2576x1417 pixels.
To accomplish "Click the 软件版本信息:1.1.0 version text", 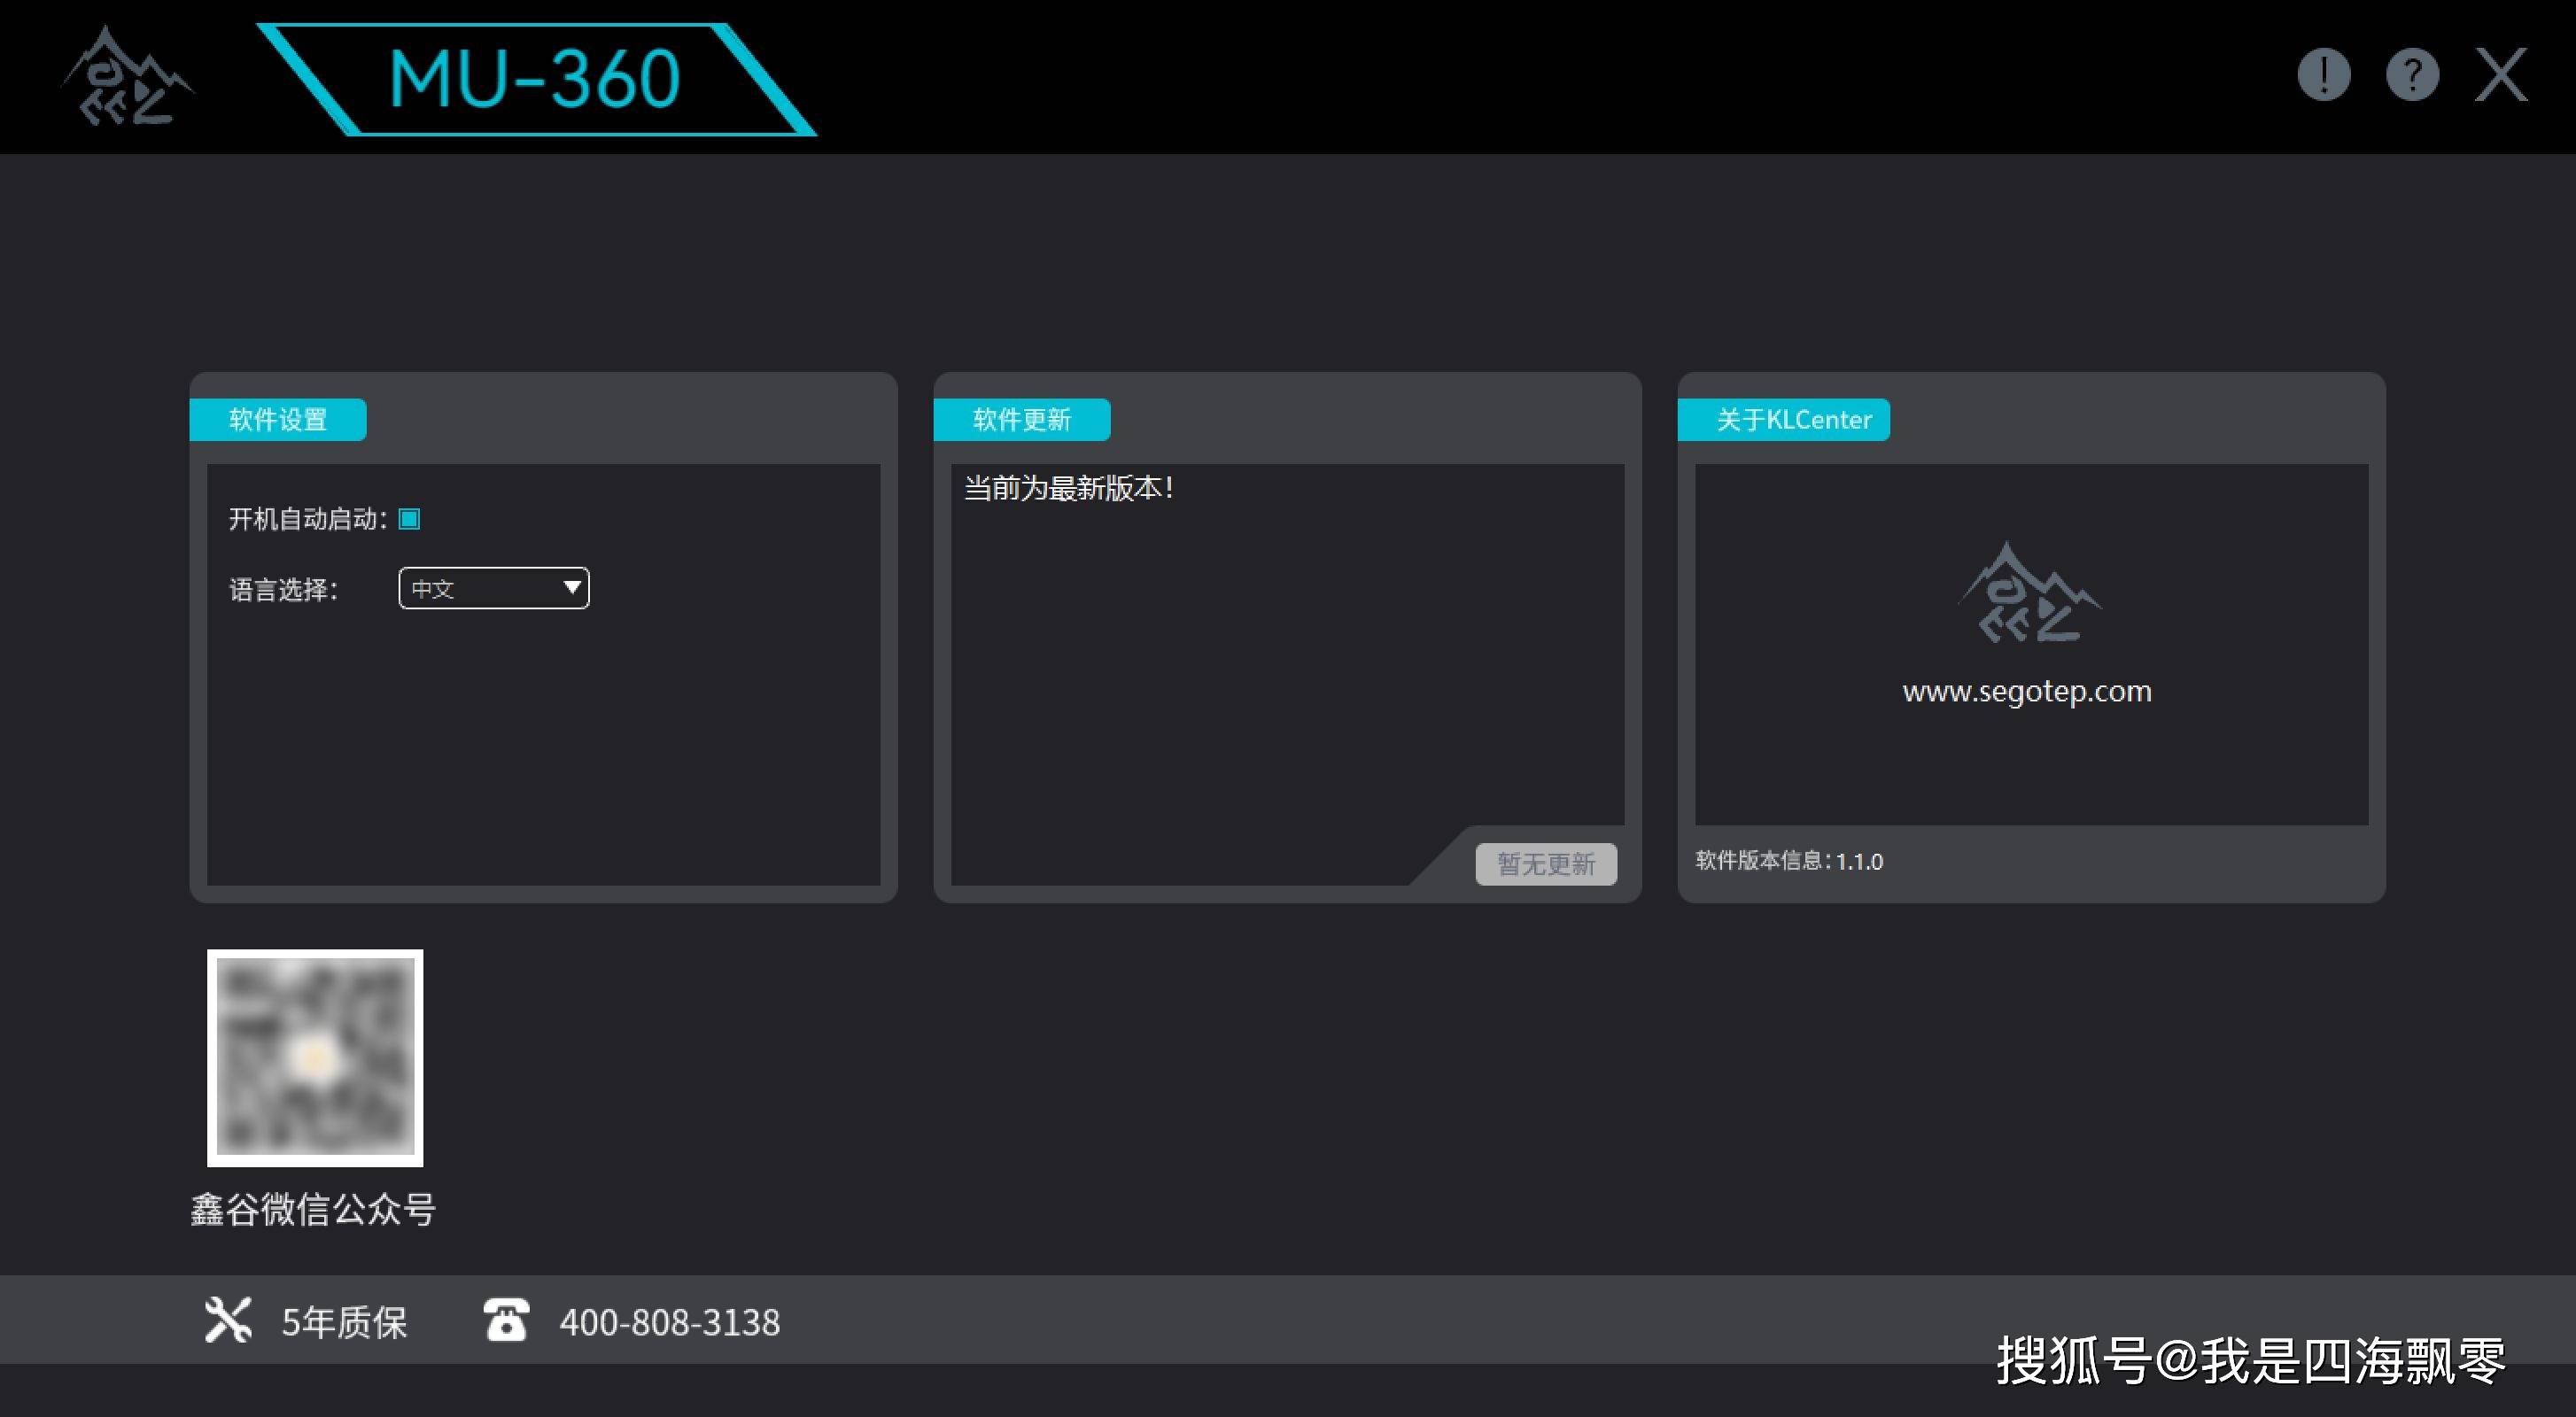I will [1789, 861].
